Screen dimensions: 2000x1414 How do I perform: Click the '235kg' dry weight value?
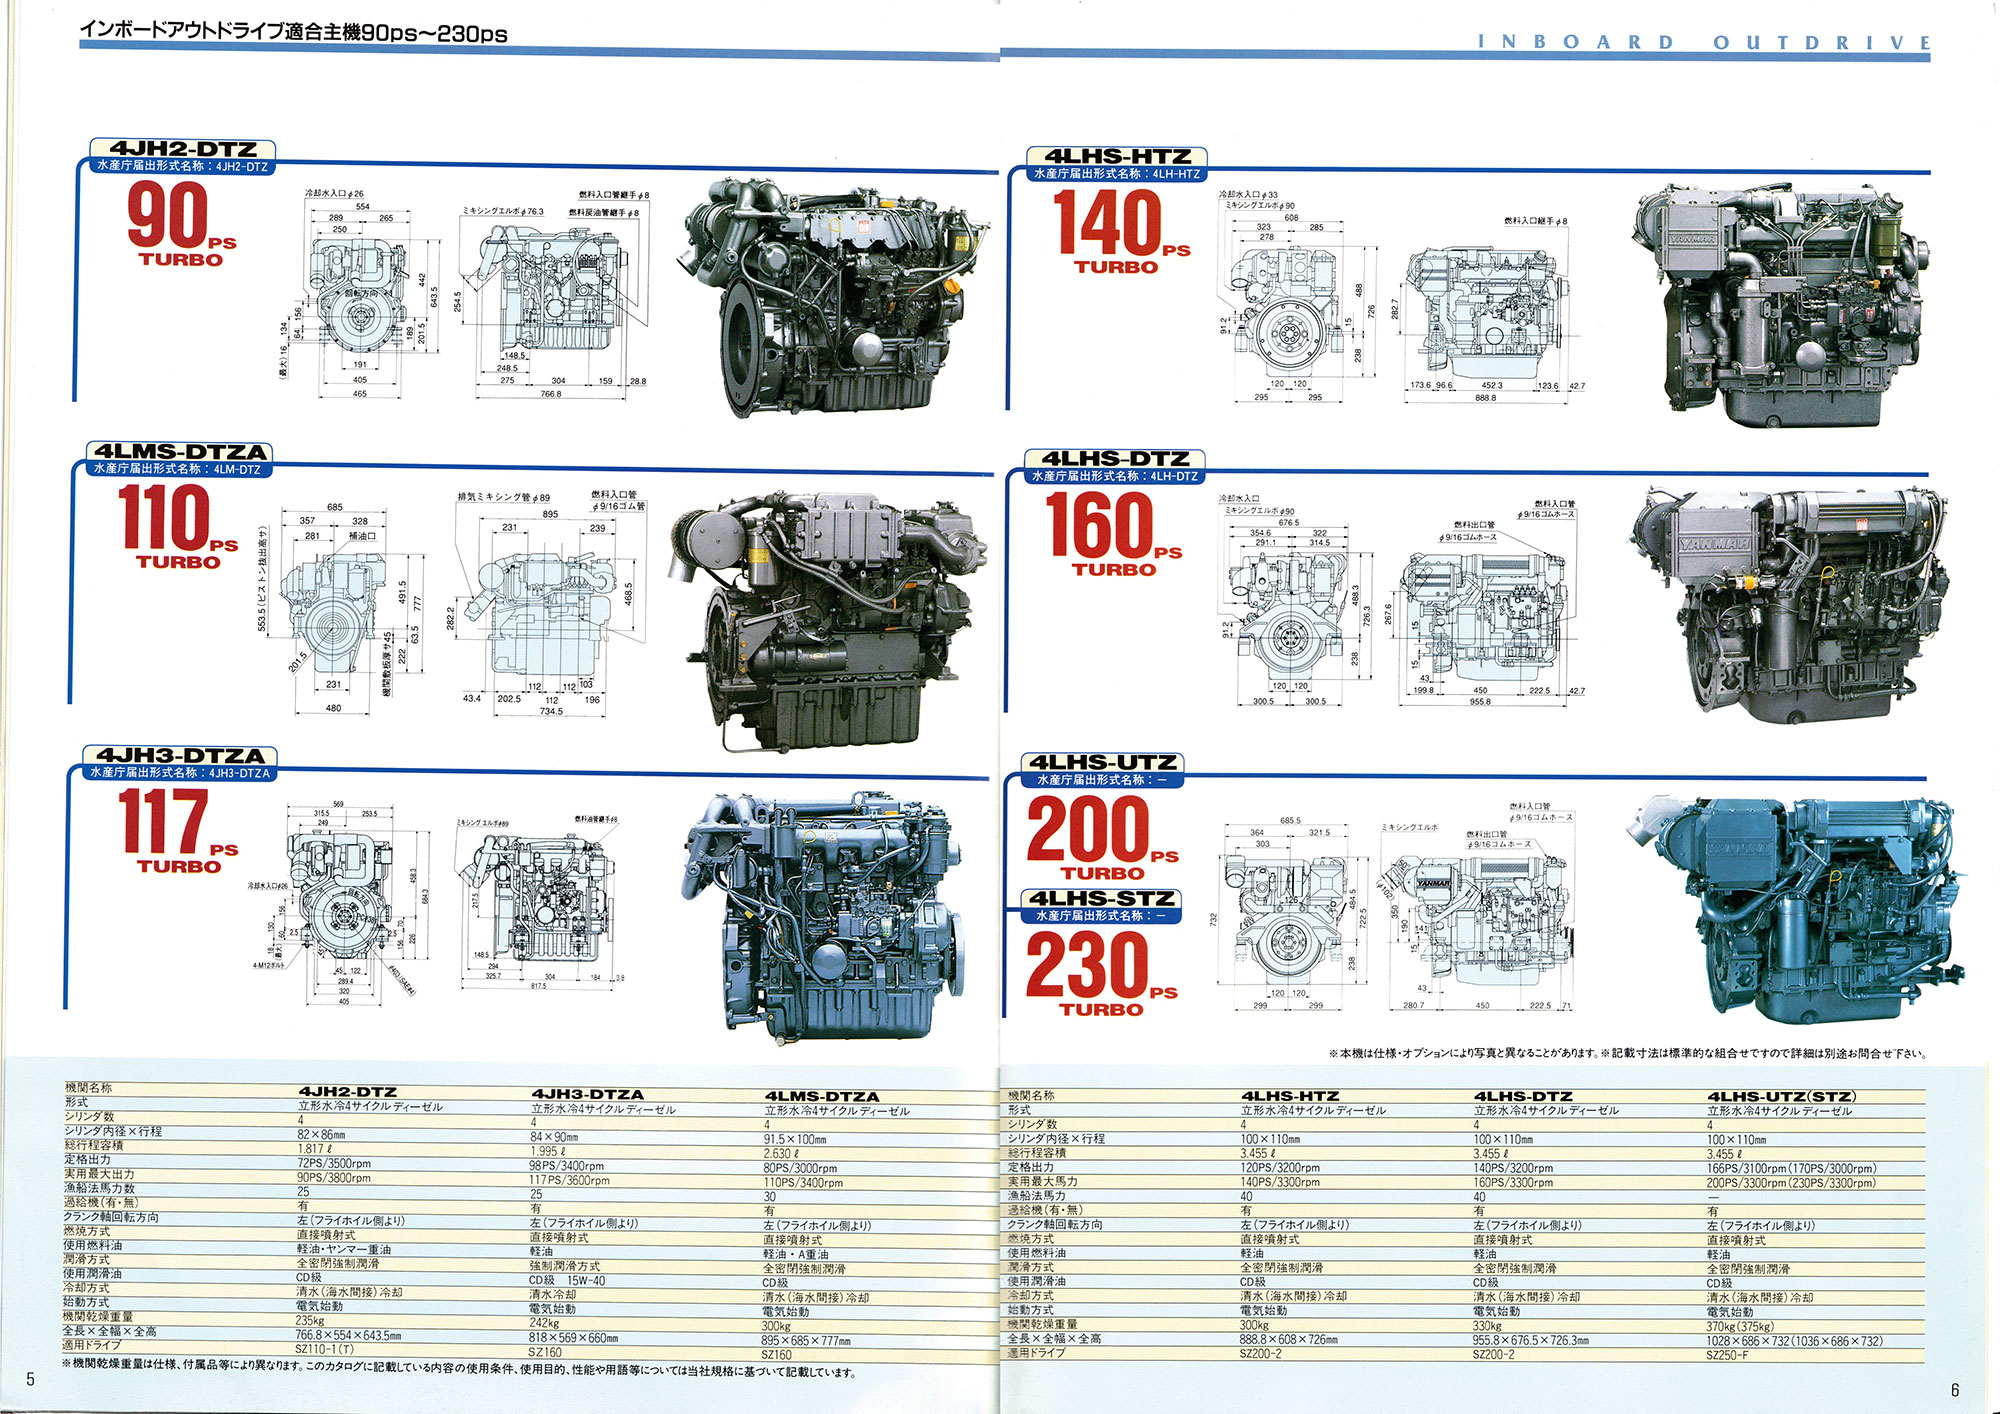tap(311, 1320)
